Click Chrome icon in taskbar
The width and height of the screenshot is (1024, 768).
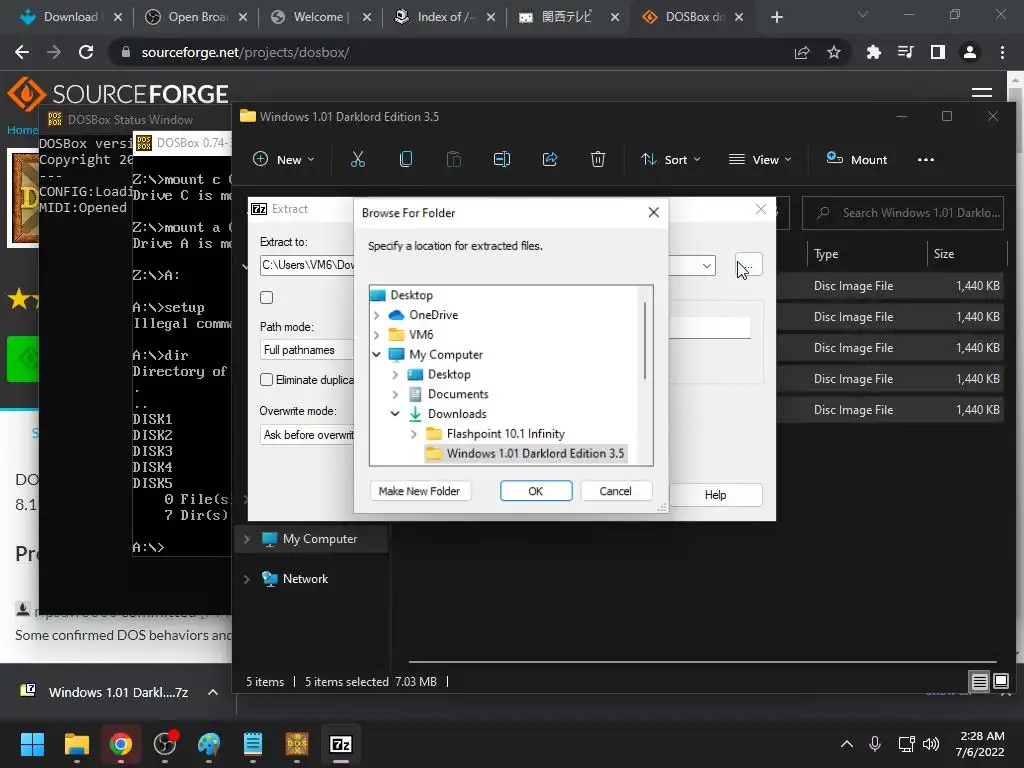tap(121, 744)
